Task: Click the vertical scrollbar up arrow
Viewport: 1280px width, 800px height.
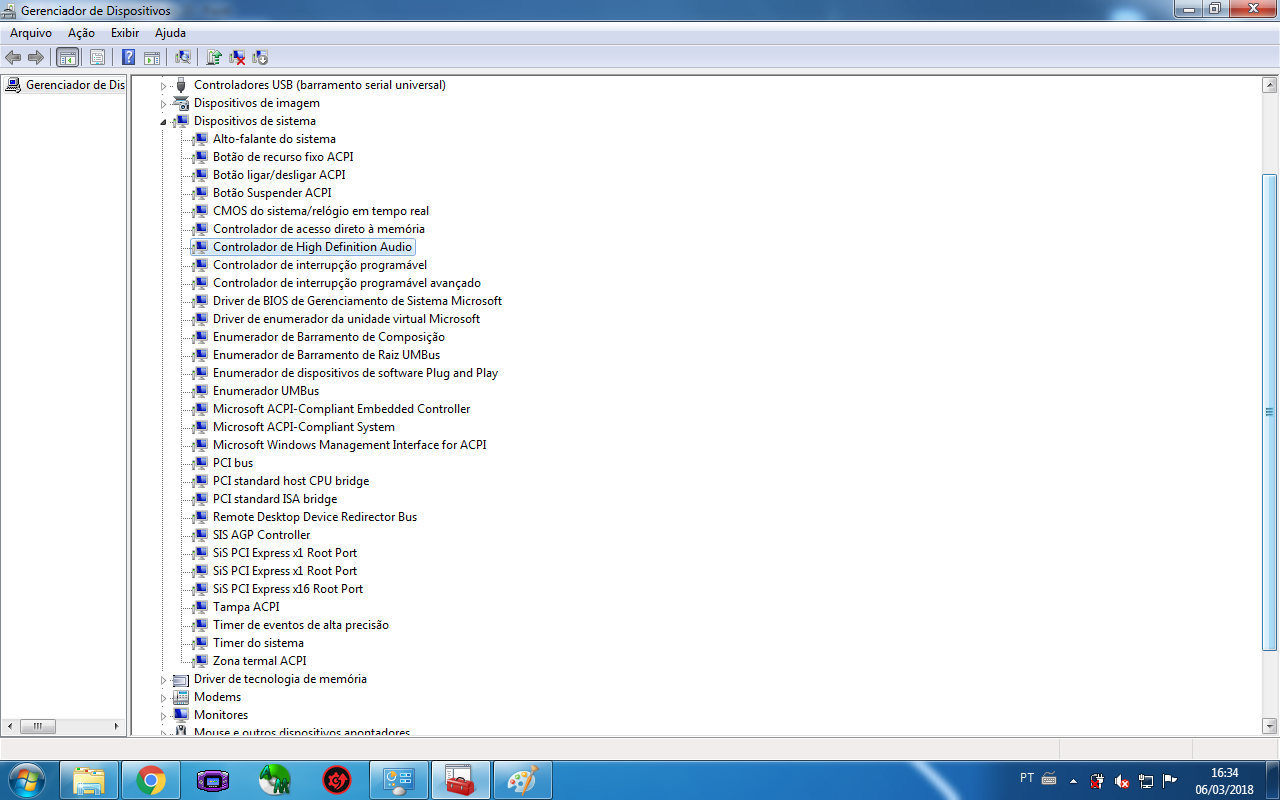Action: (1269, 85)
